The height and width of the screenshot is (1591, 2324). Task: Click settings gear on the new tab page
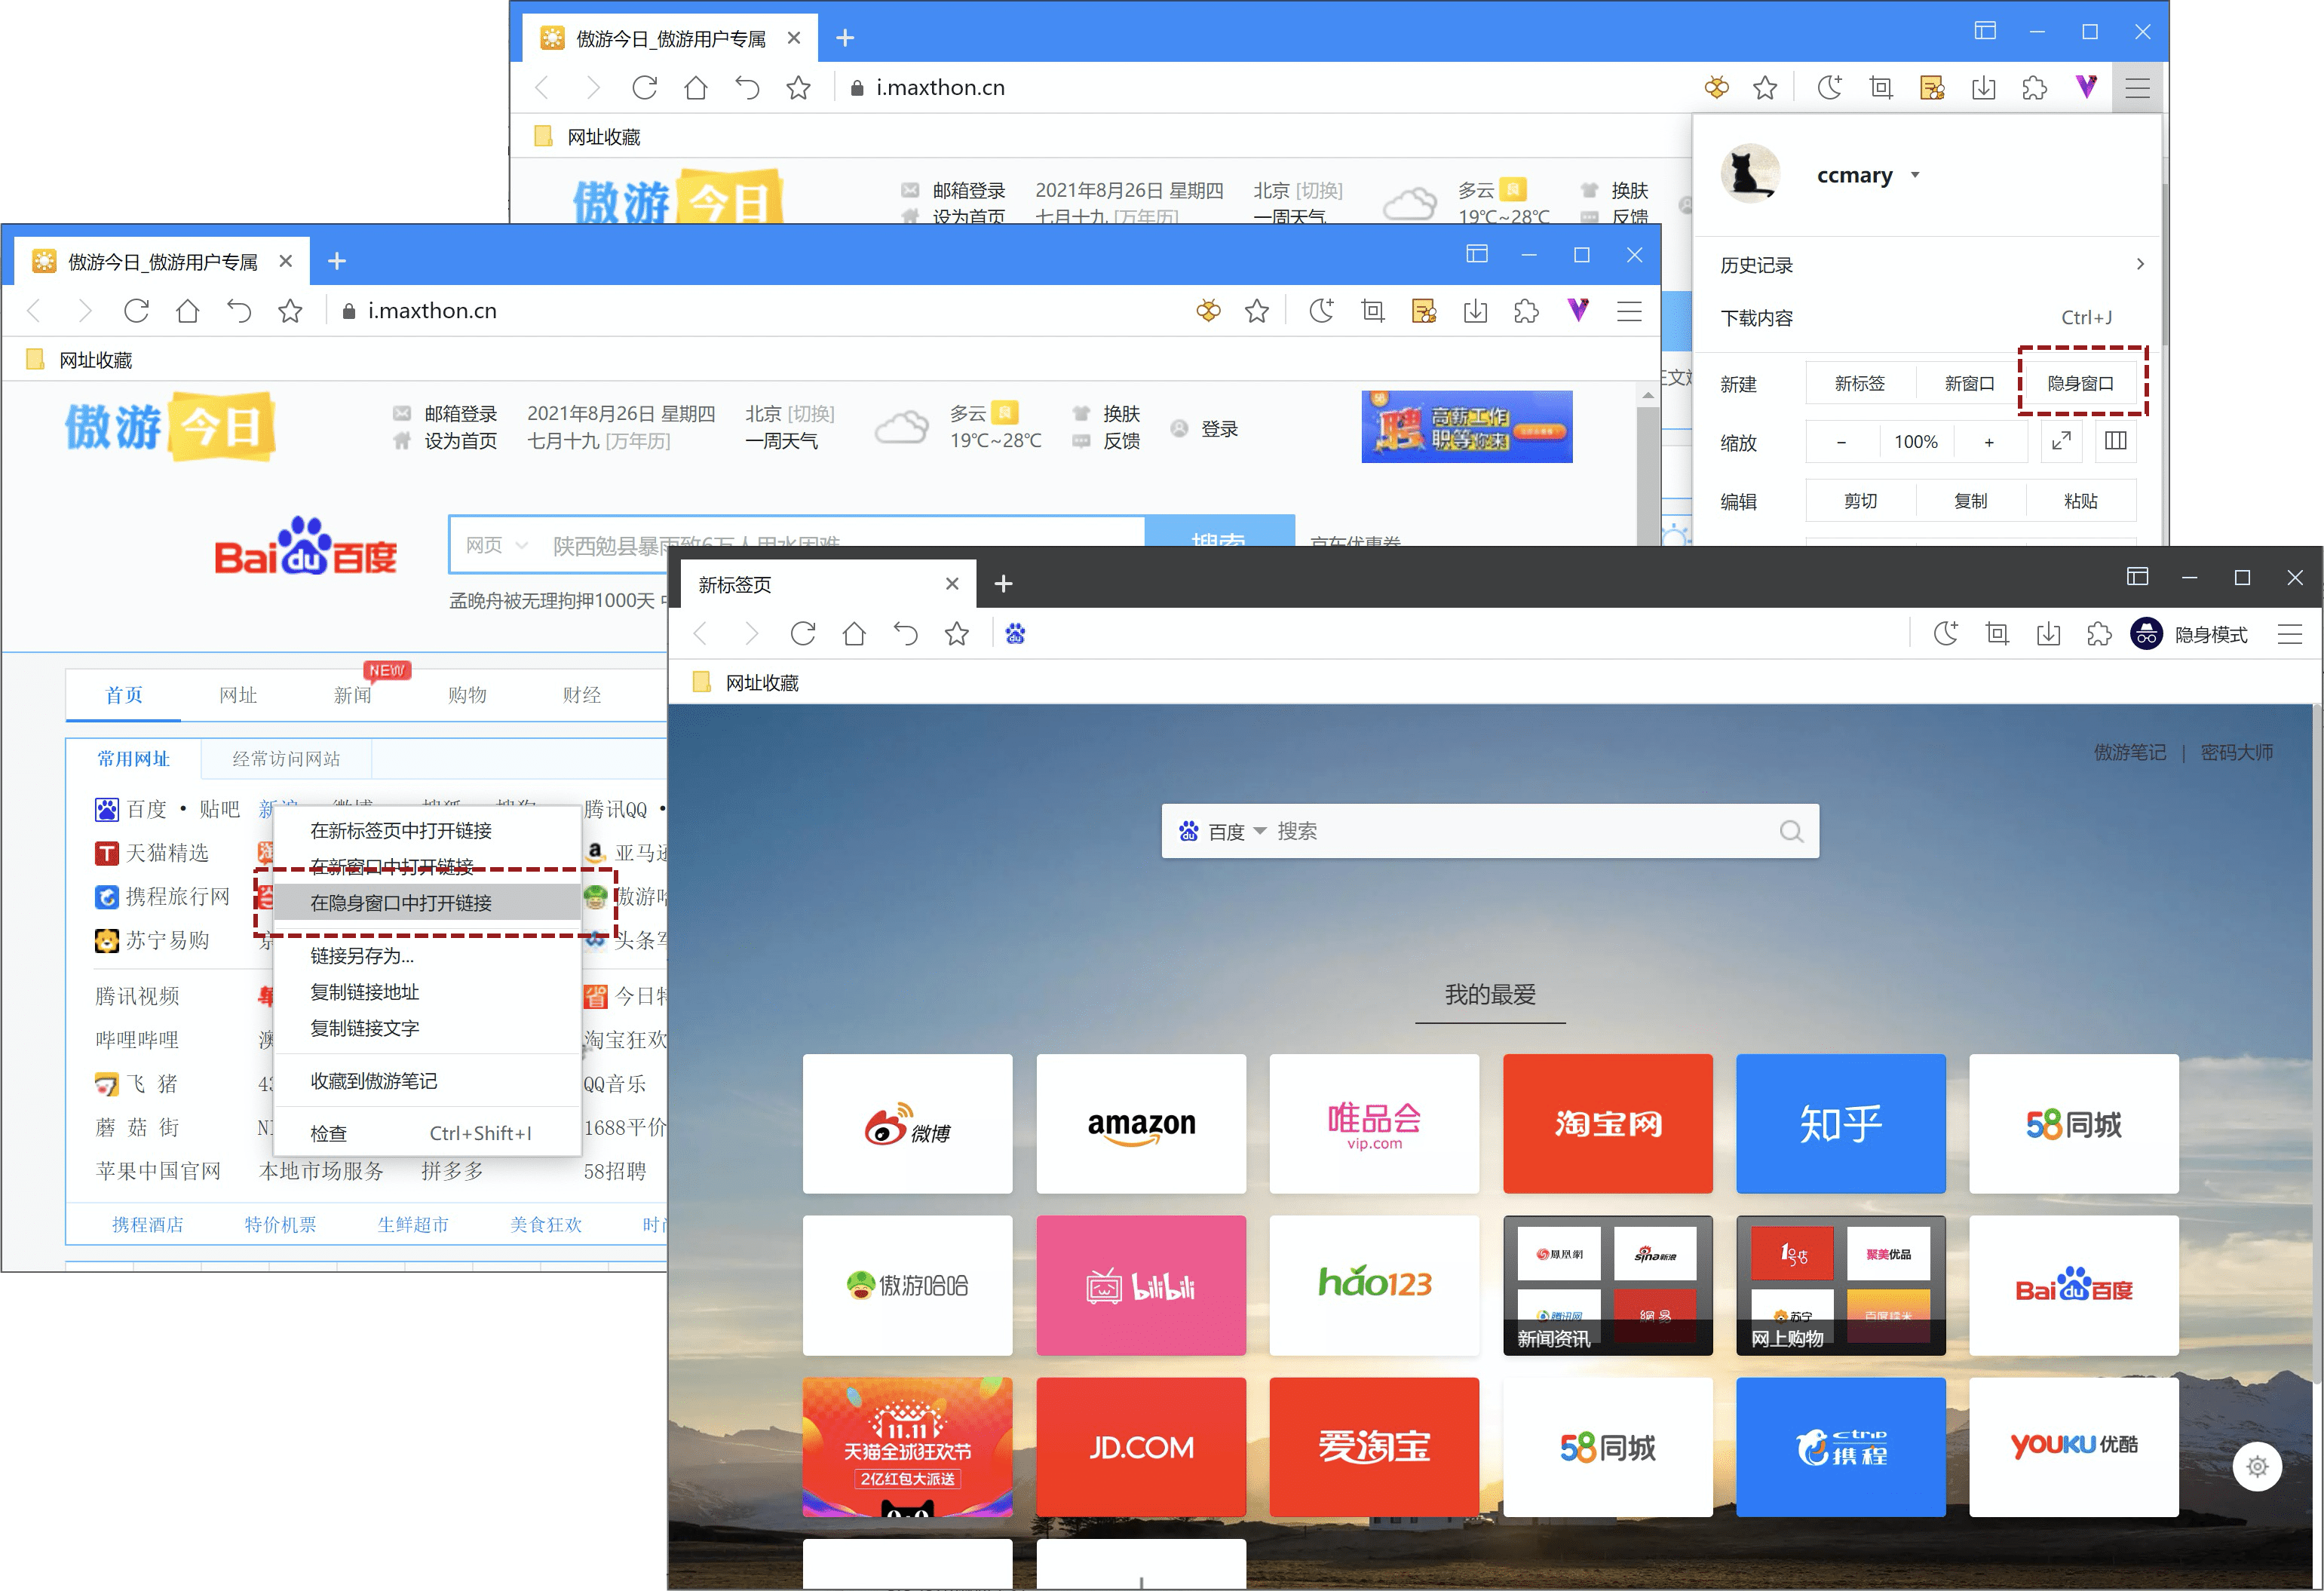2257,1467
